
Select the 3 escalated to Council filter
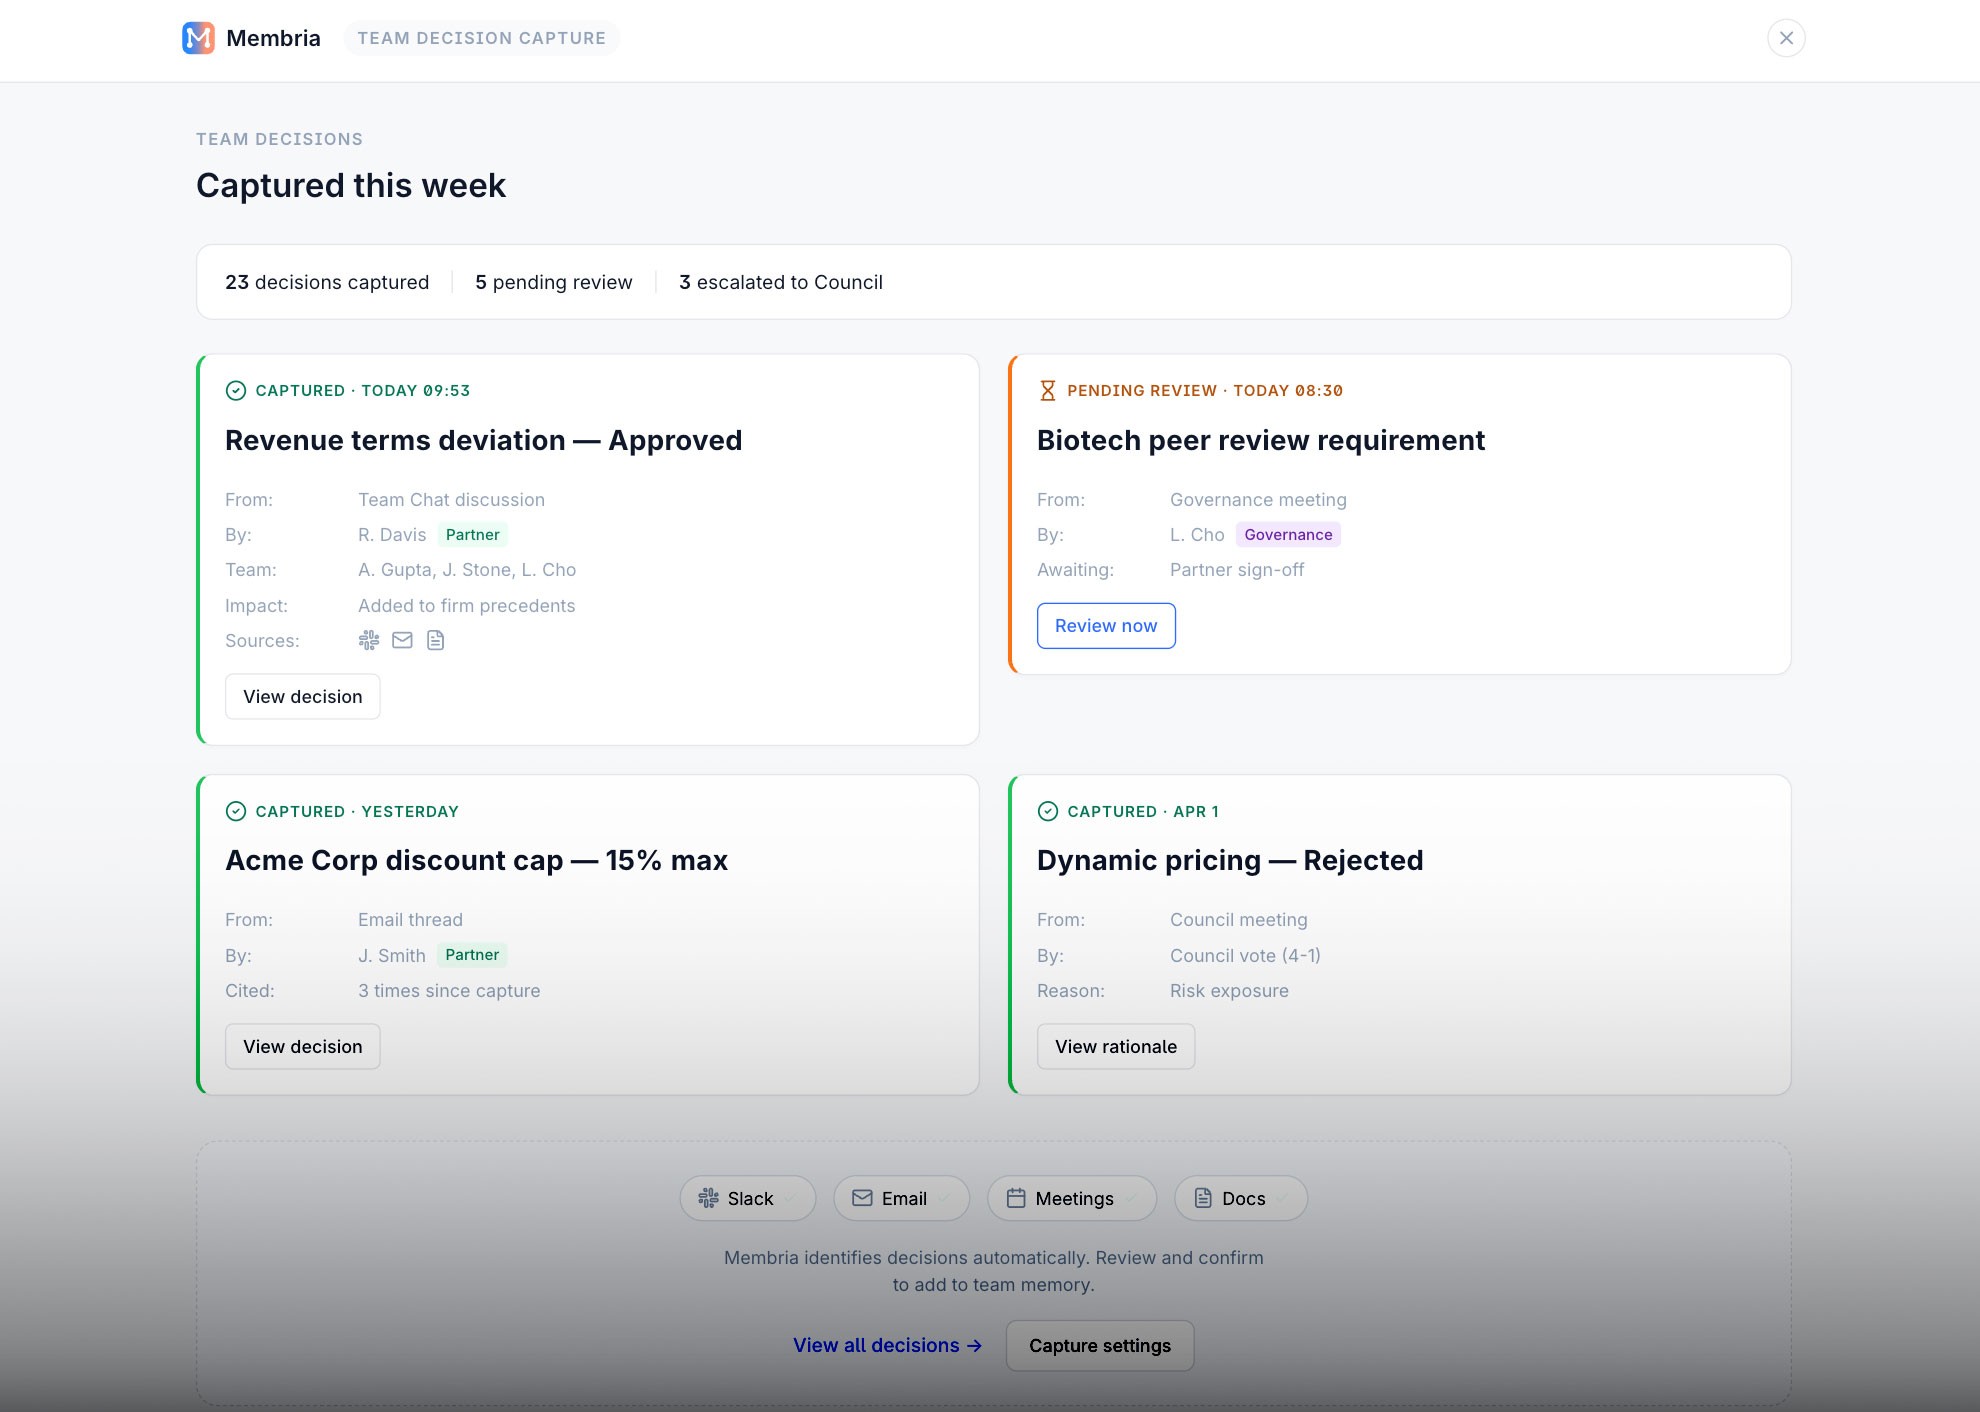pyautogui.click(x=780, y=282)
